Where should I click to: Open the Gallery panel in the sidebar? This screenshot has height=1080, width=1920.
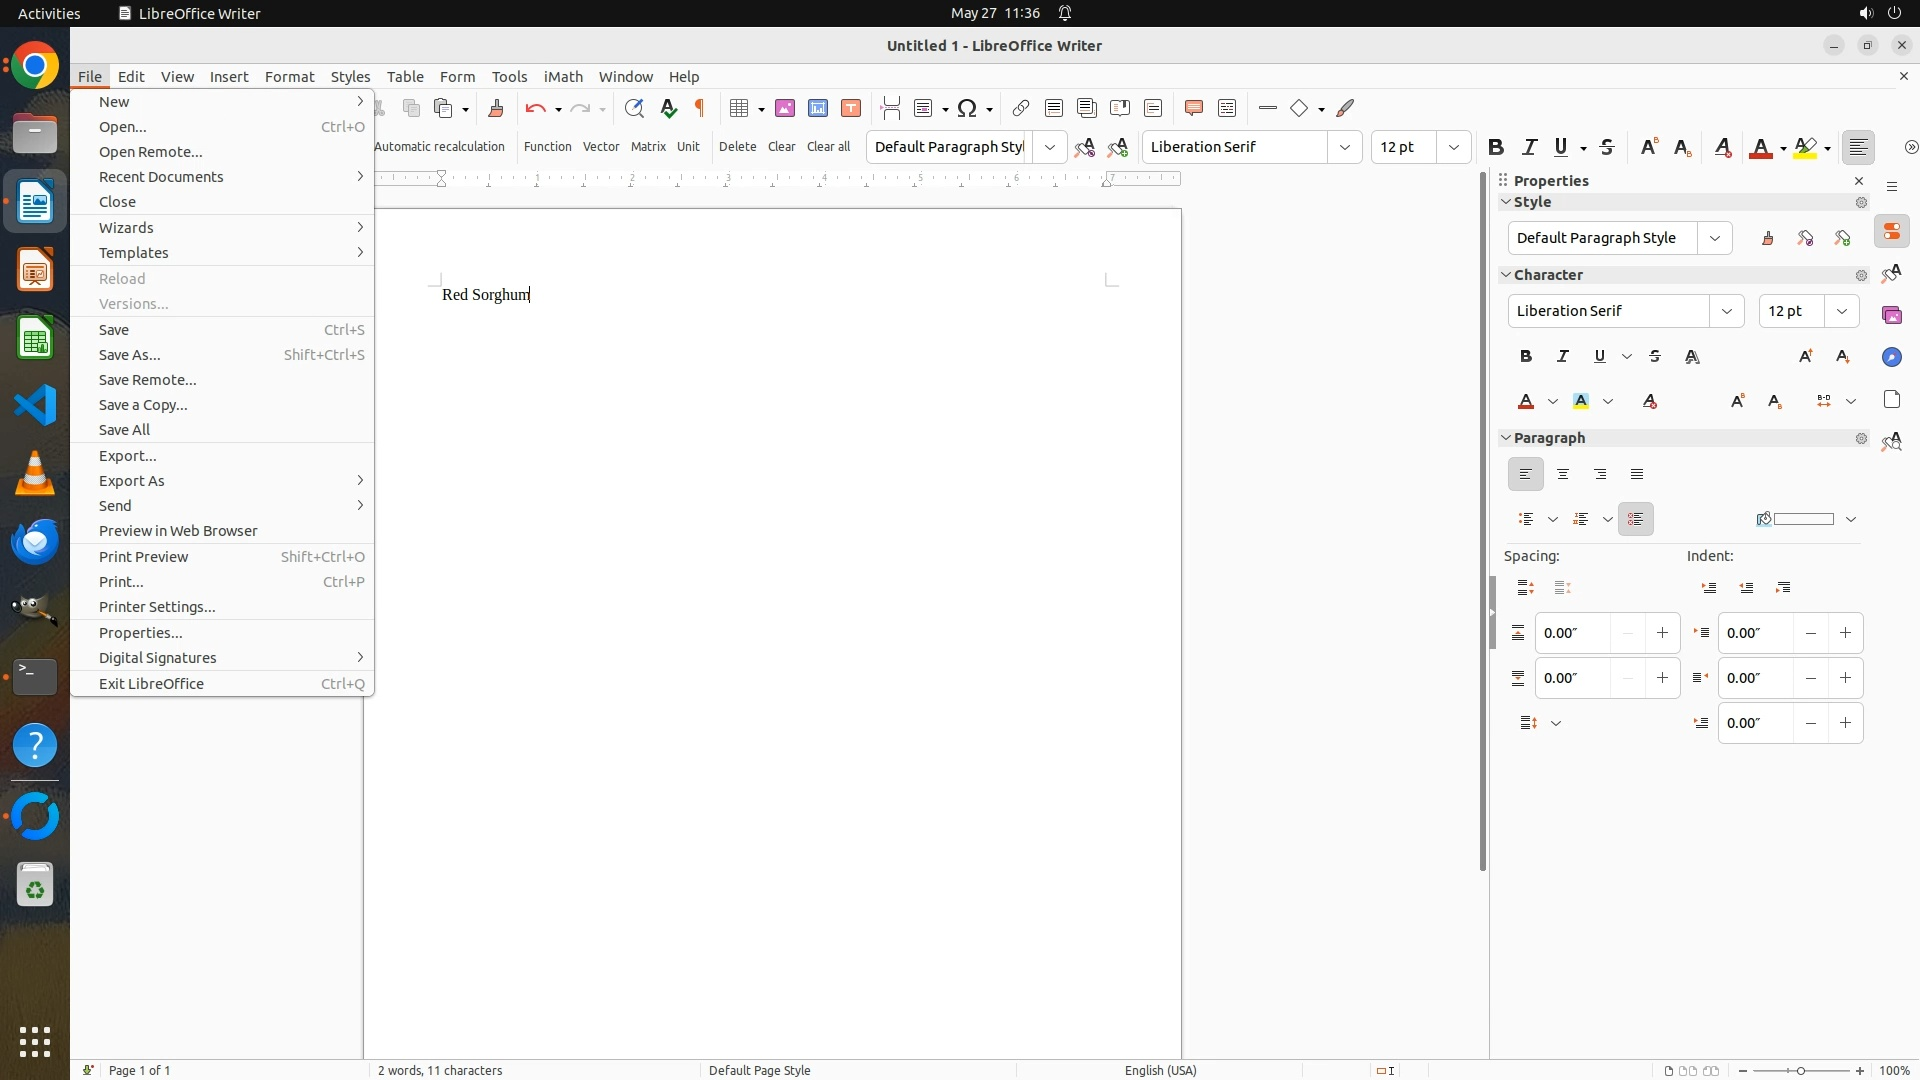click(x=1892, y=315)
